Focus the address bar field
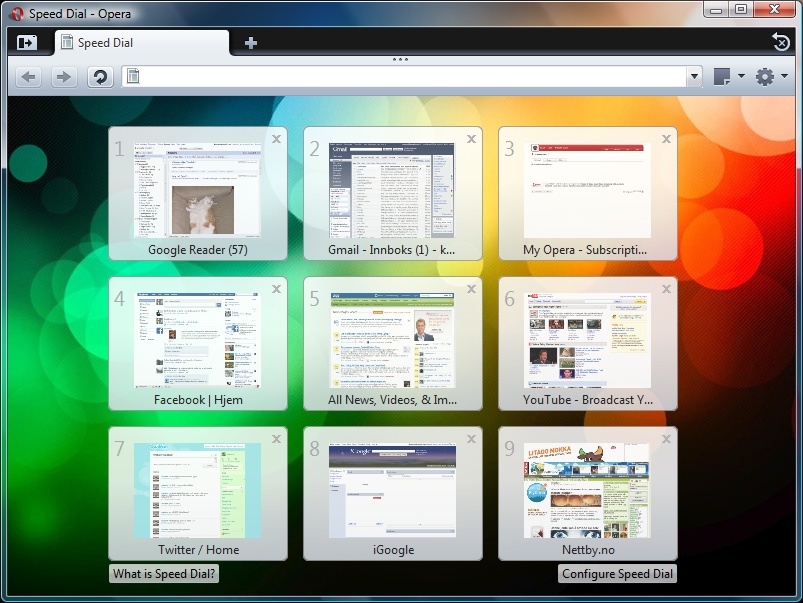The height and width of the screenshot is (603, 803). (412, 77)
